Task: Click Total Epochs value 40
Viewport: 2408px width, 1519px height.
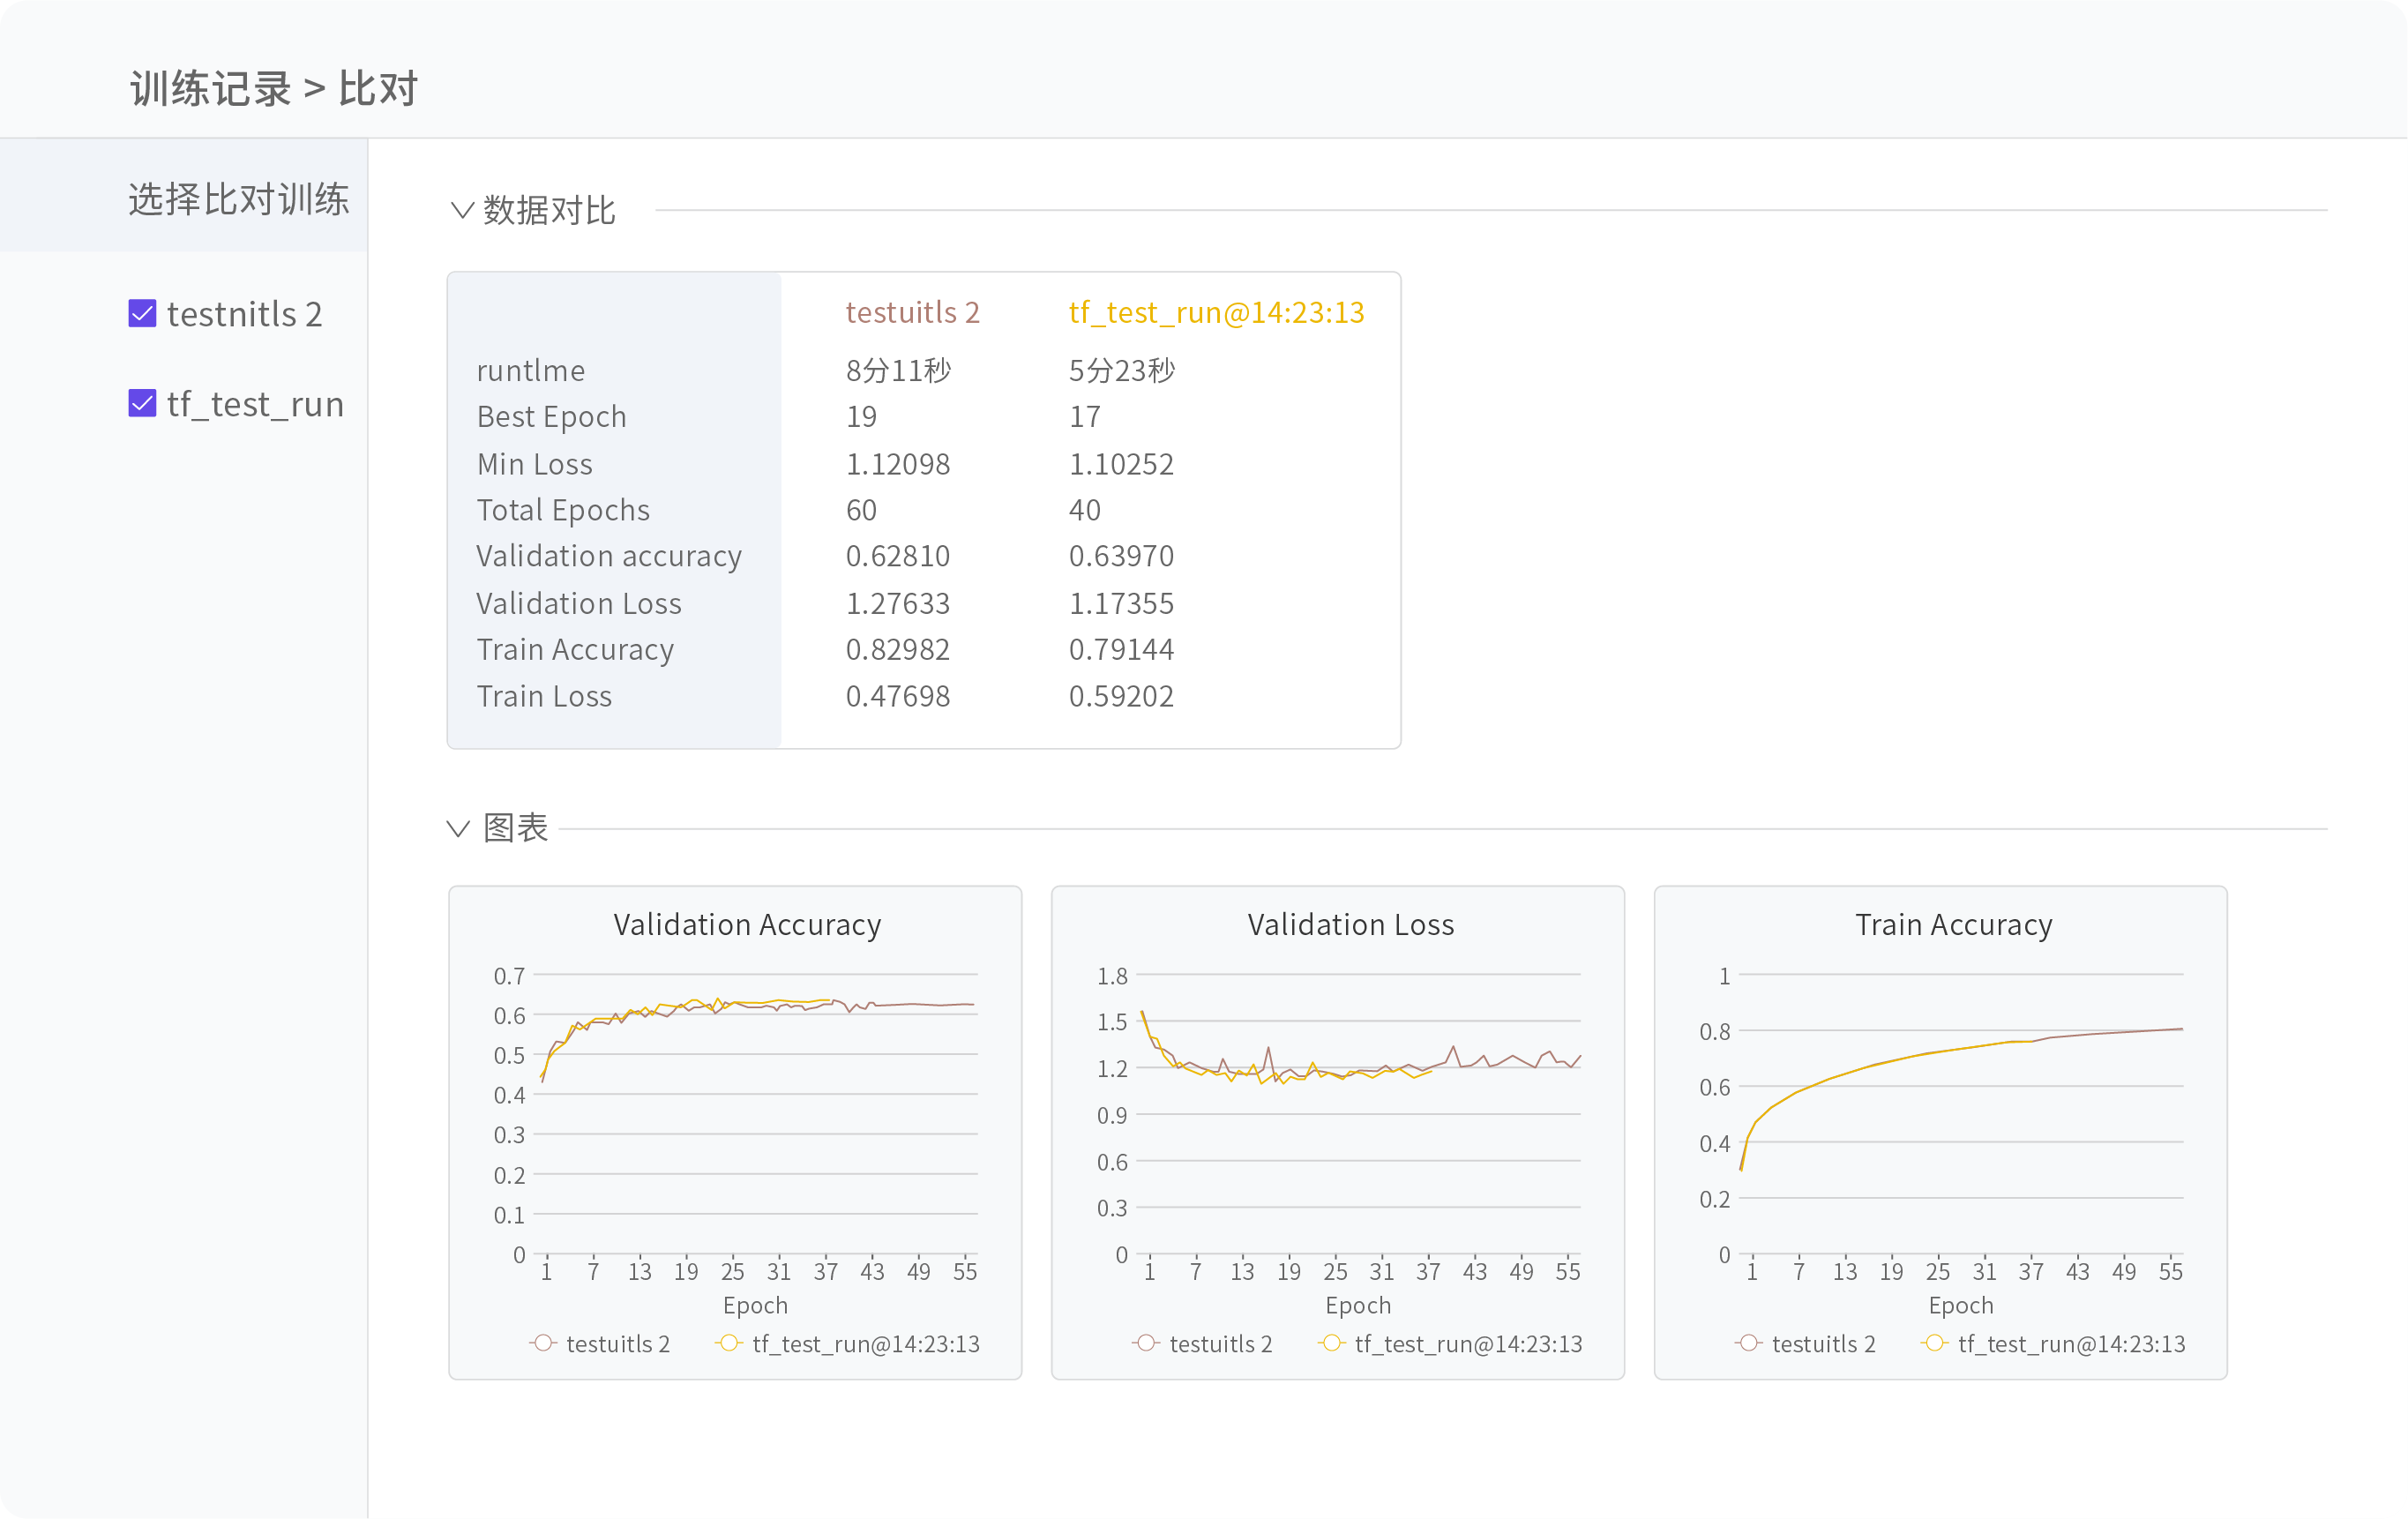Action: 1084,510
